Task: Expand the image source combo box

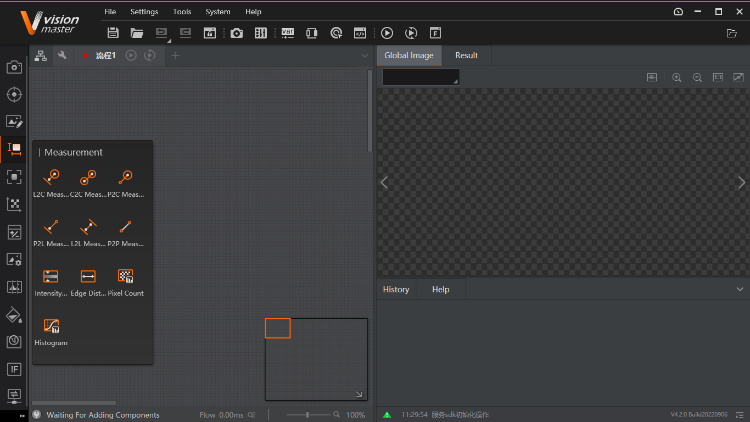Action: [x=421, y=77]
